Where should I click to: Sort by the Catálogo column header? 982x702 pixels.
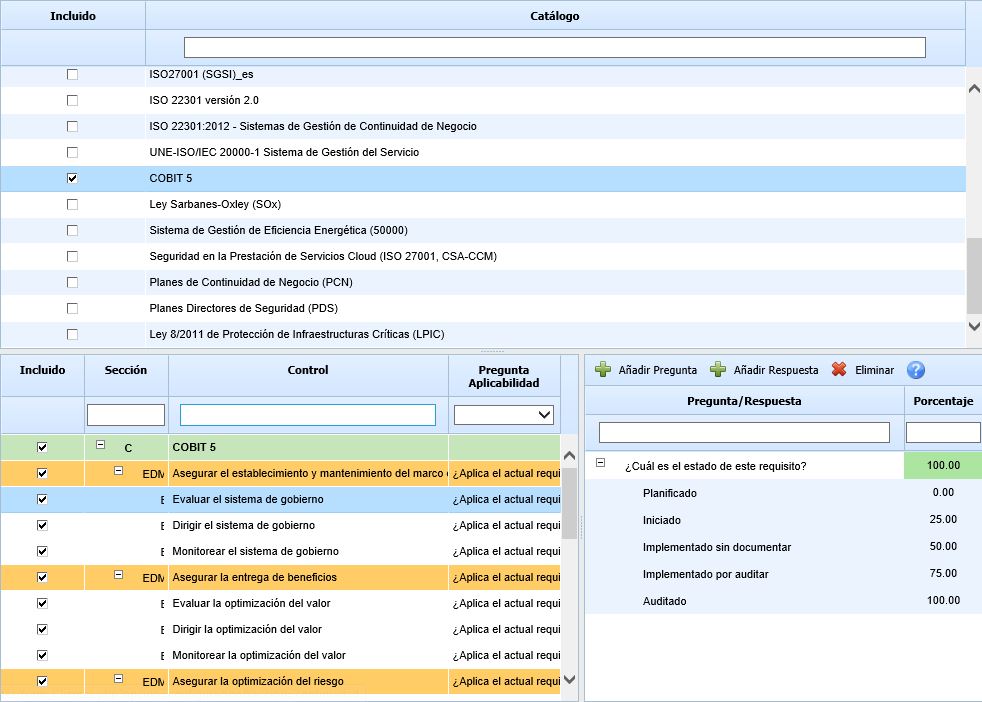coord(554,16)
